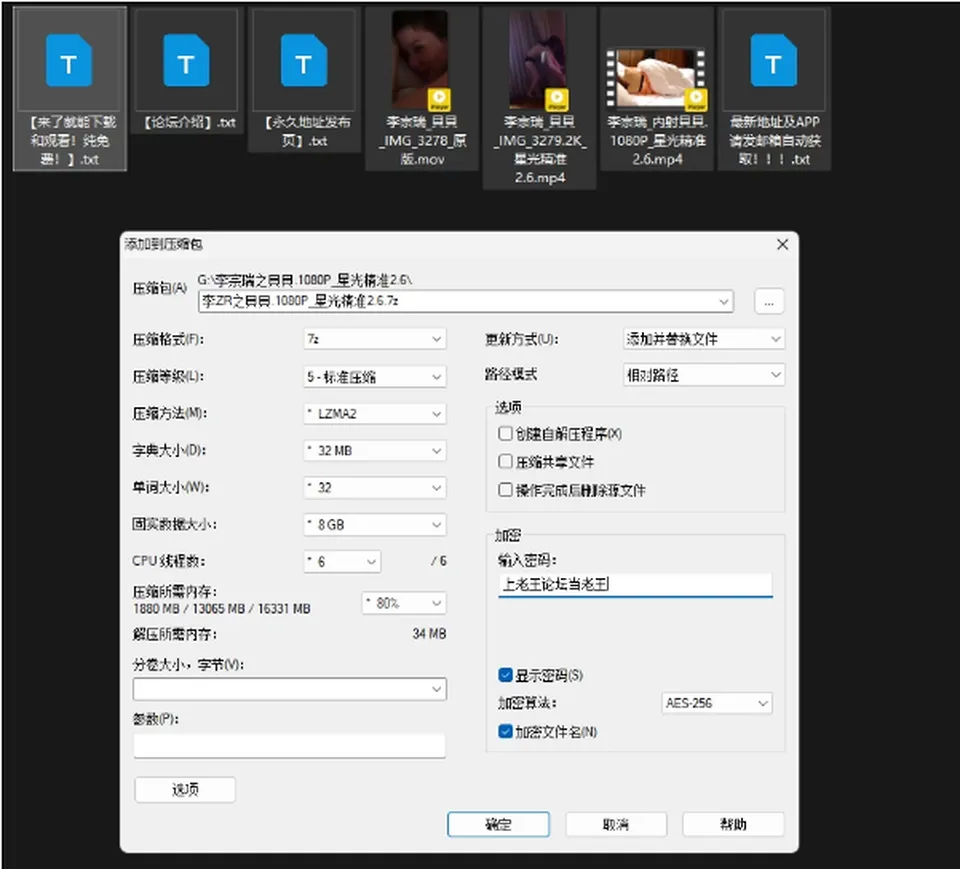Open the 压缩等级 dropdown
The width and height of the screenshot is (960, 869).
[x=375, y=376]
